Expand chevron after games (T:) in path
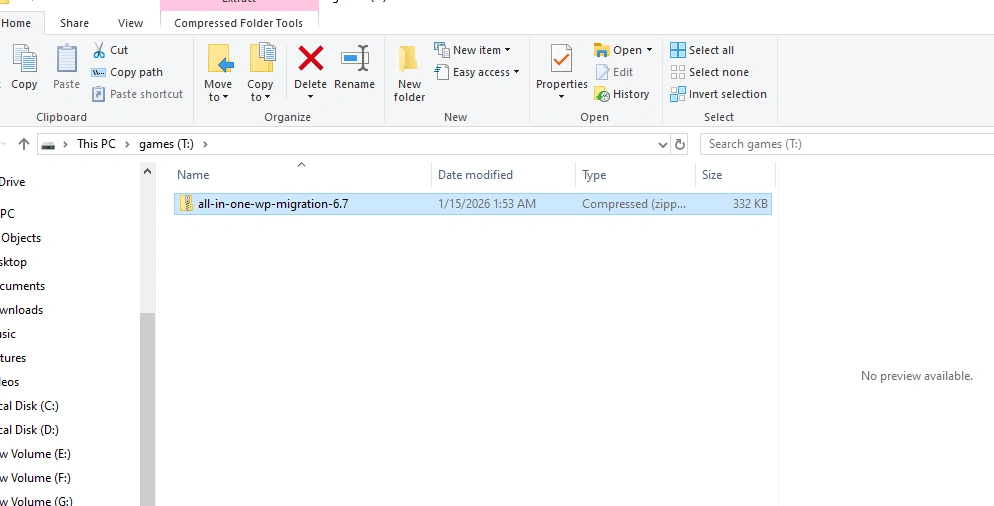 (205, 145)
